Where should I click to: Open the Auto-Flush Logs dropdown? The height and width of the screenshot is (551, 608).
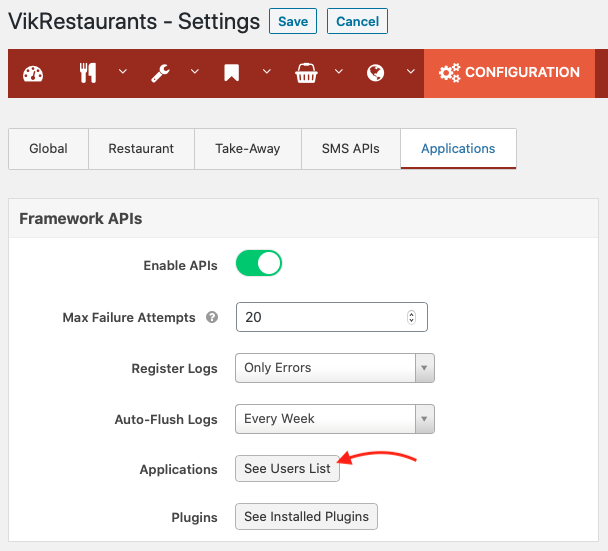(335, 419)
